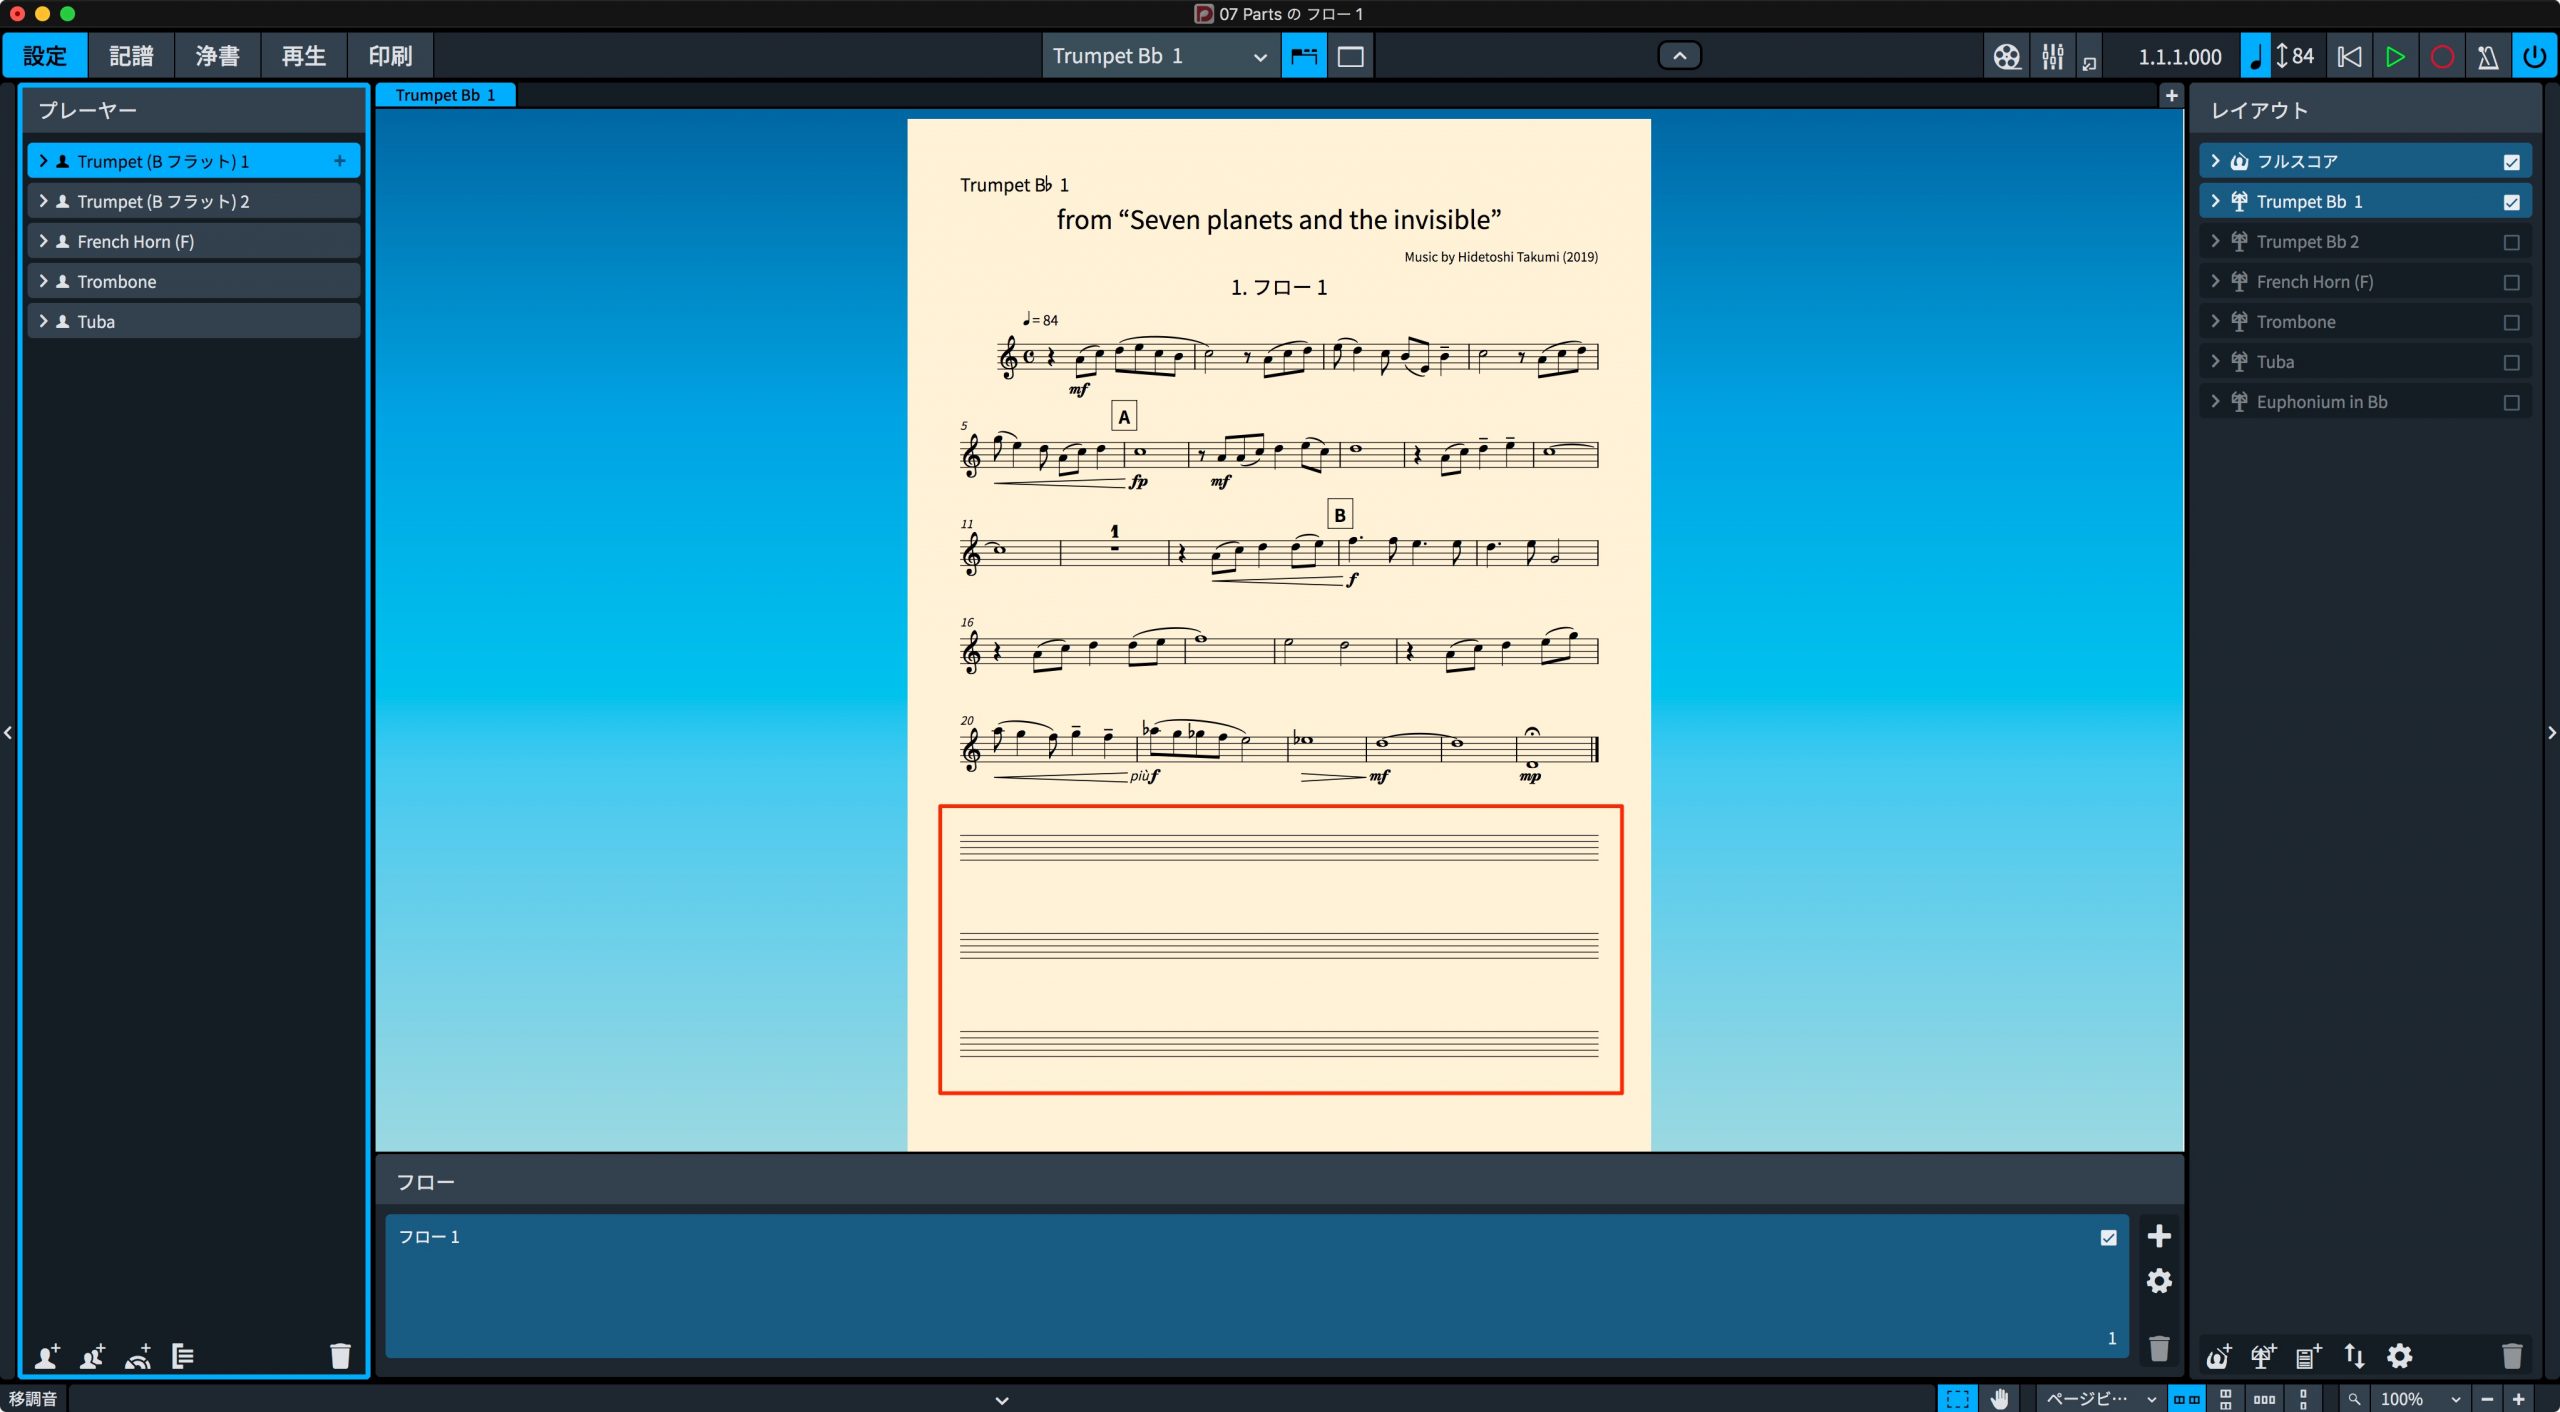The height and width of the screenshot is (1412, 2560).
Task: Open layout sorting arrows button
Action: [2354, 1356]
